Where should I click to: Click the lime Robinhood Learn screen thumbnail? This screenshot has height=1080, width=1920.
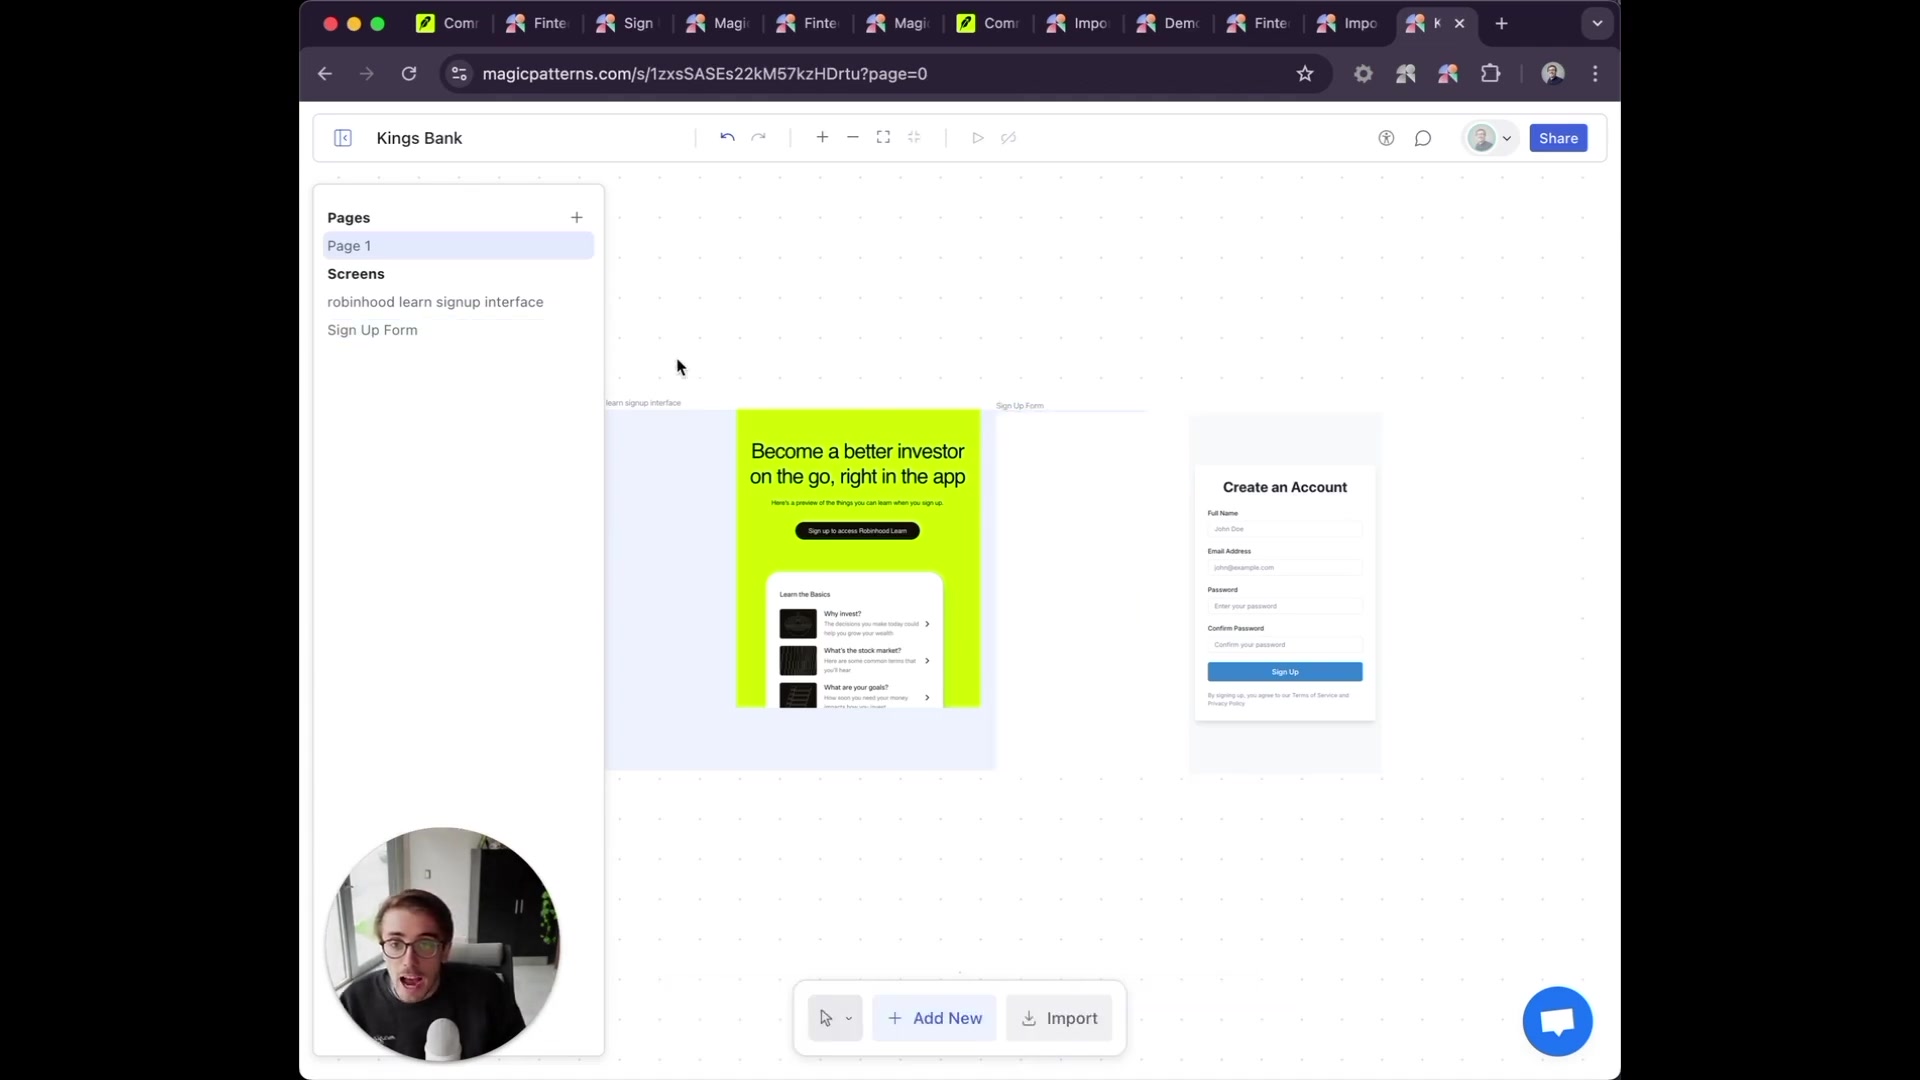coord(858,558)
